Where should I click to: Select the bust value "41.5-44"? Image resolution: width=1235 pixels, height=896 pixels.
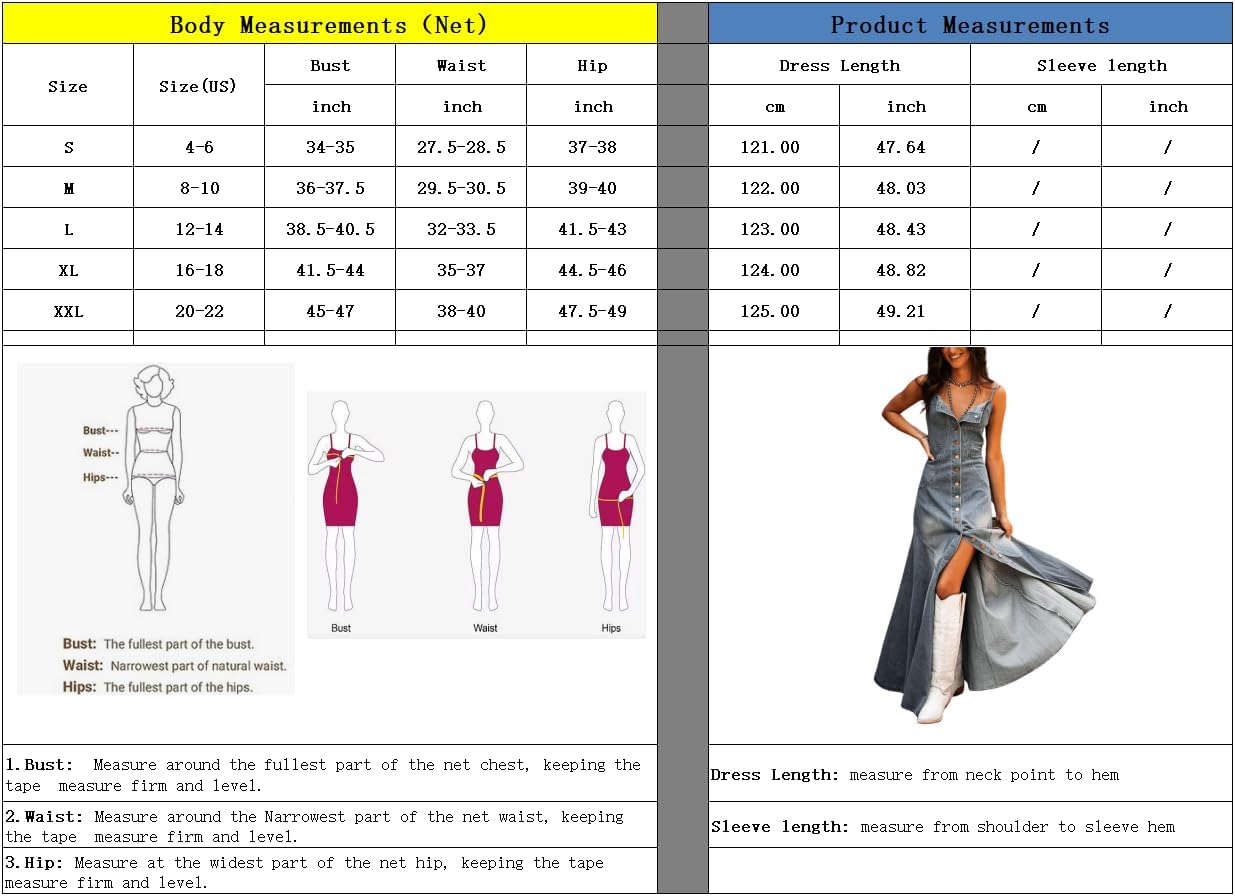[330, 270]
